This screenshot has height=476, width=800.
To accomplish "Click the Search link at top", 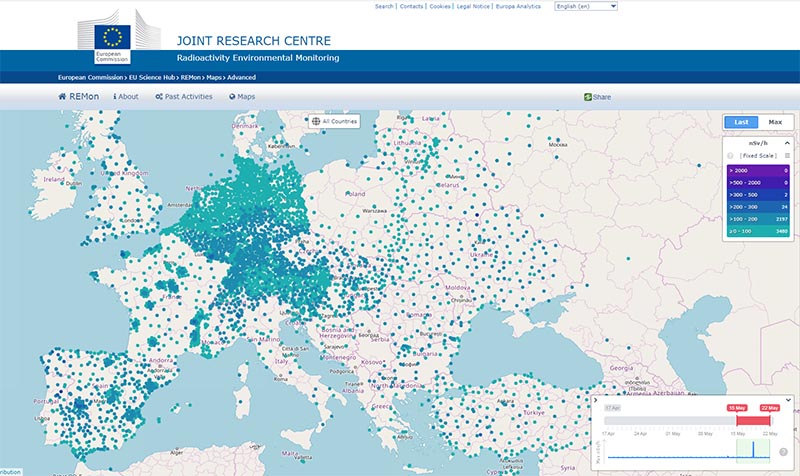I will (384, 6).
